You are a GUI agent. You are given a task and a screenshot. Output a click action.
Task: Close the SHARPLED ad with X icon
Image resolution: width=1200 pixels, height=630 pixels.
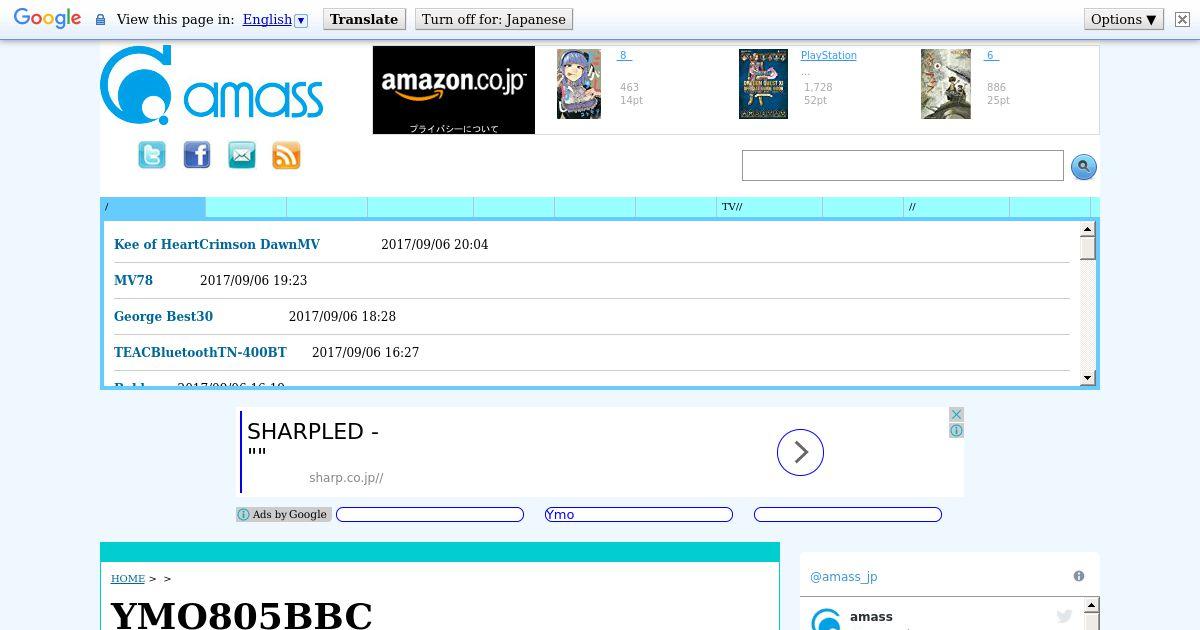[x=956, y=414]
